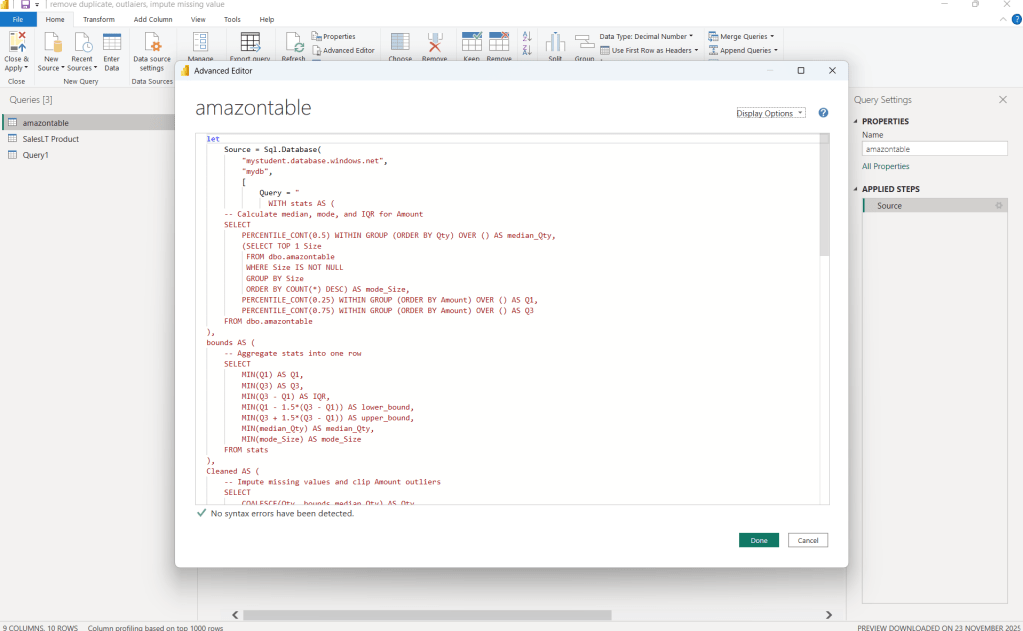Click the Advanced Editor ribbon button
This screenshot has height=631, width=1023.
343,50
